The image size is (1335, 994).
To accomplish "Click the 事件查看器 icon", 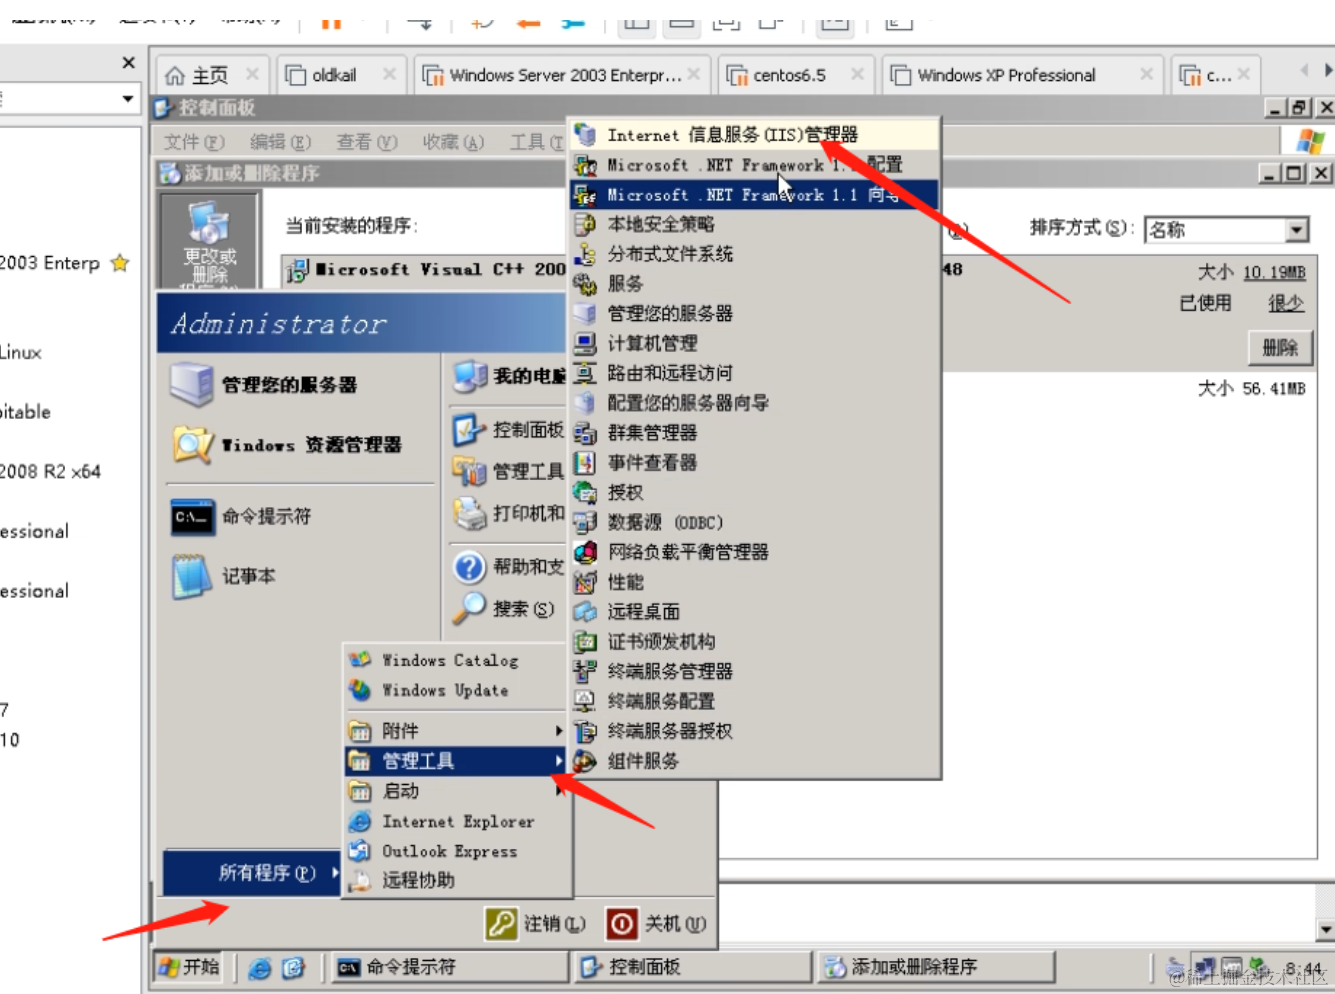I will 585,462.
